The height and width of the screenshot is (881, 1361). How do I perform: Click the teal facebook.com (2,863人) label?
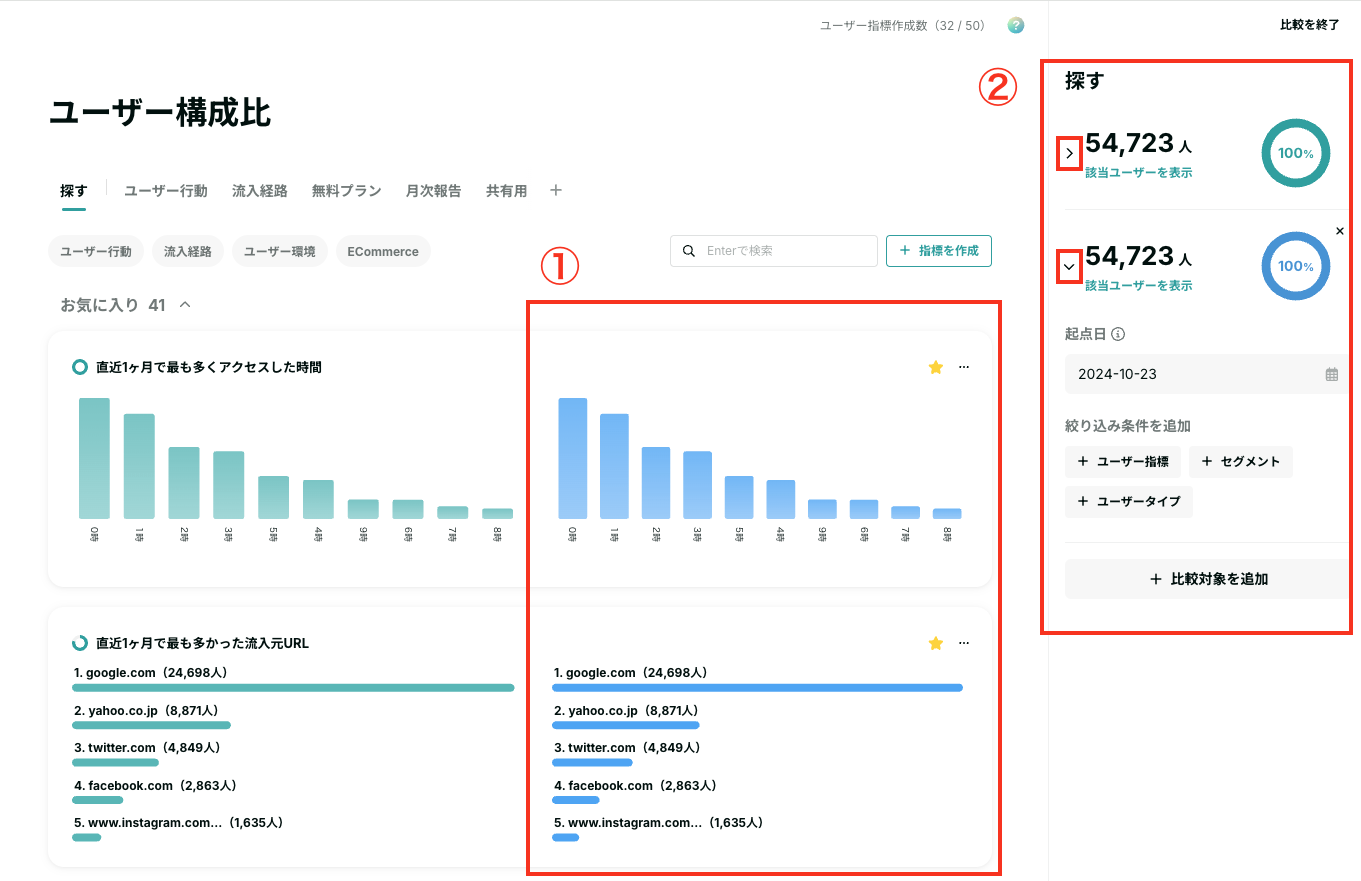155,786
